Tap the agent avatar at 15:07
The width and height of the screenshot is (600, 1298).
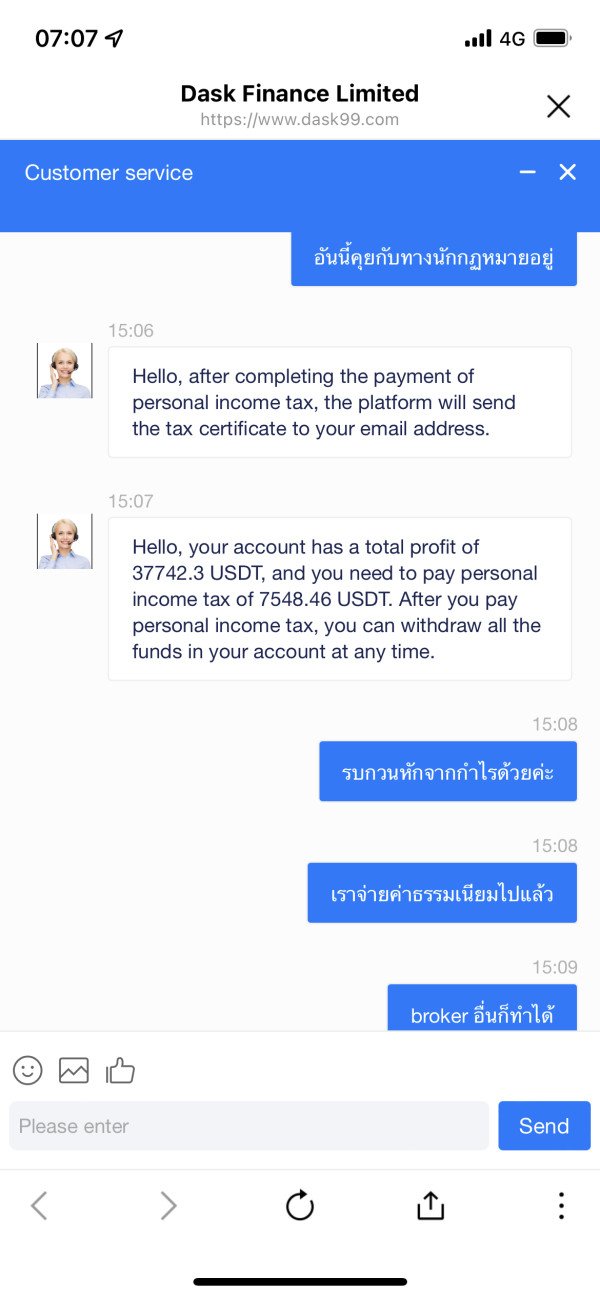click(x=65, y=542)
